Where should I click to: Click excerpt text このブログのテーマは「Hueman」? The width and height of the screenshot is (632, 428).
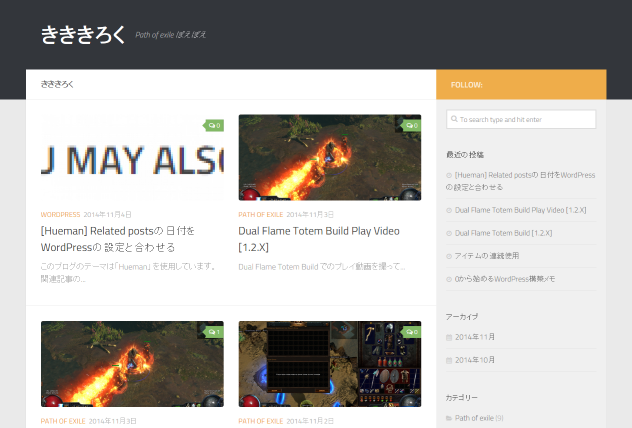pos(128,272)
